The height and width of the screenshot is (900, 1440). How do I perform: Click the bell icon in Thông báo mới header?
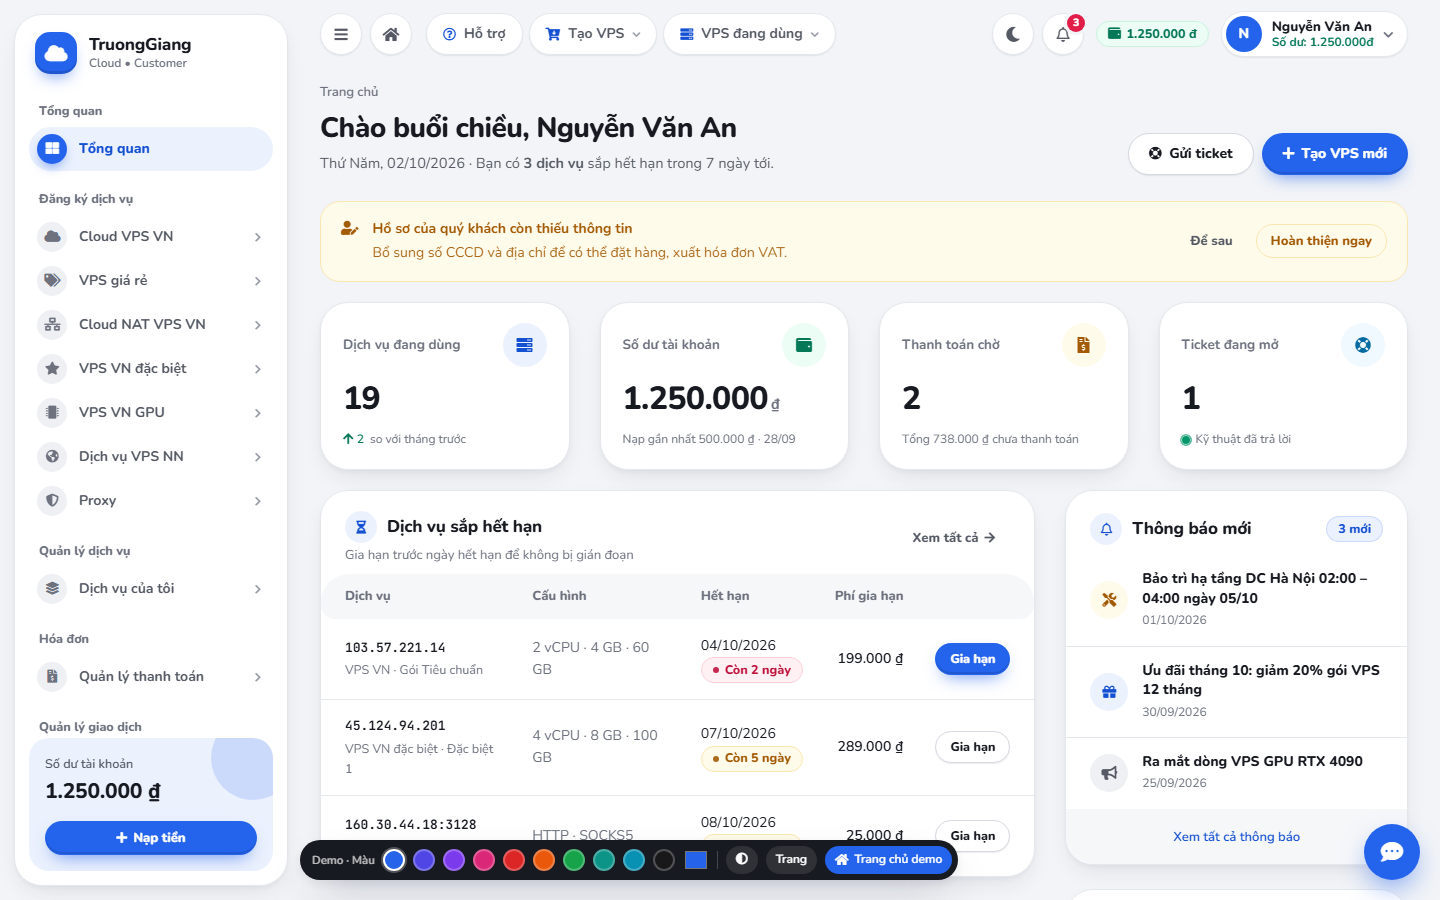pos(1106,529)
